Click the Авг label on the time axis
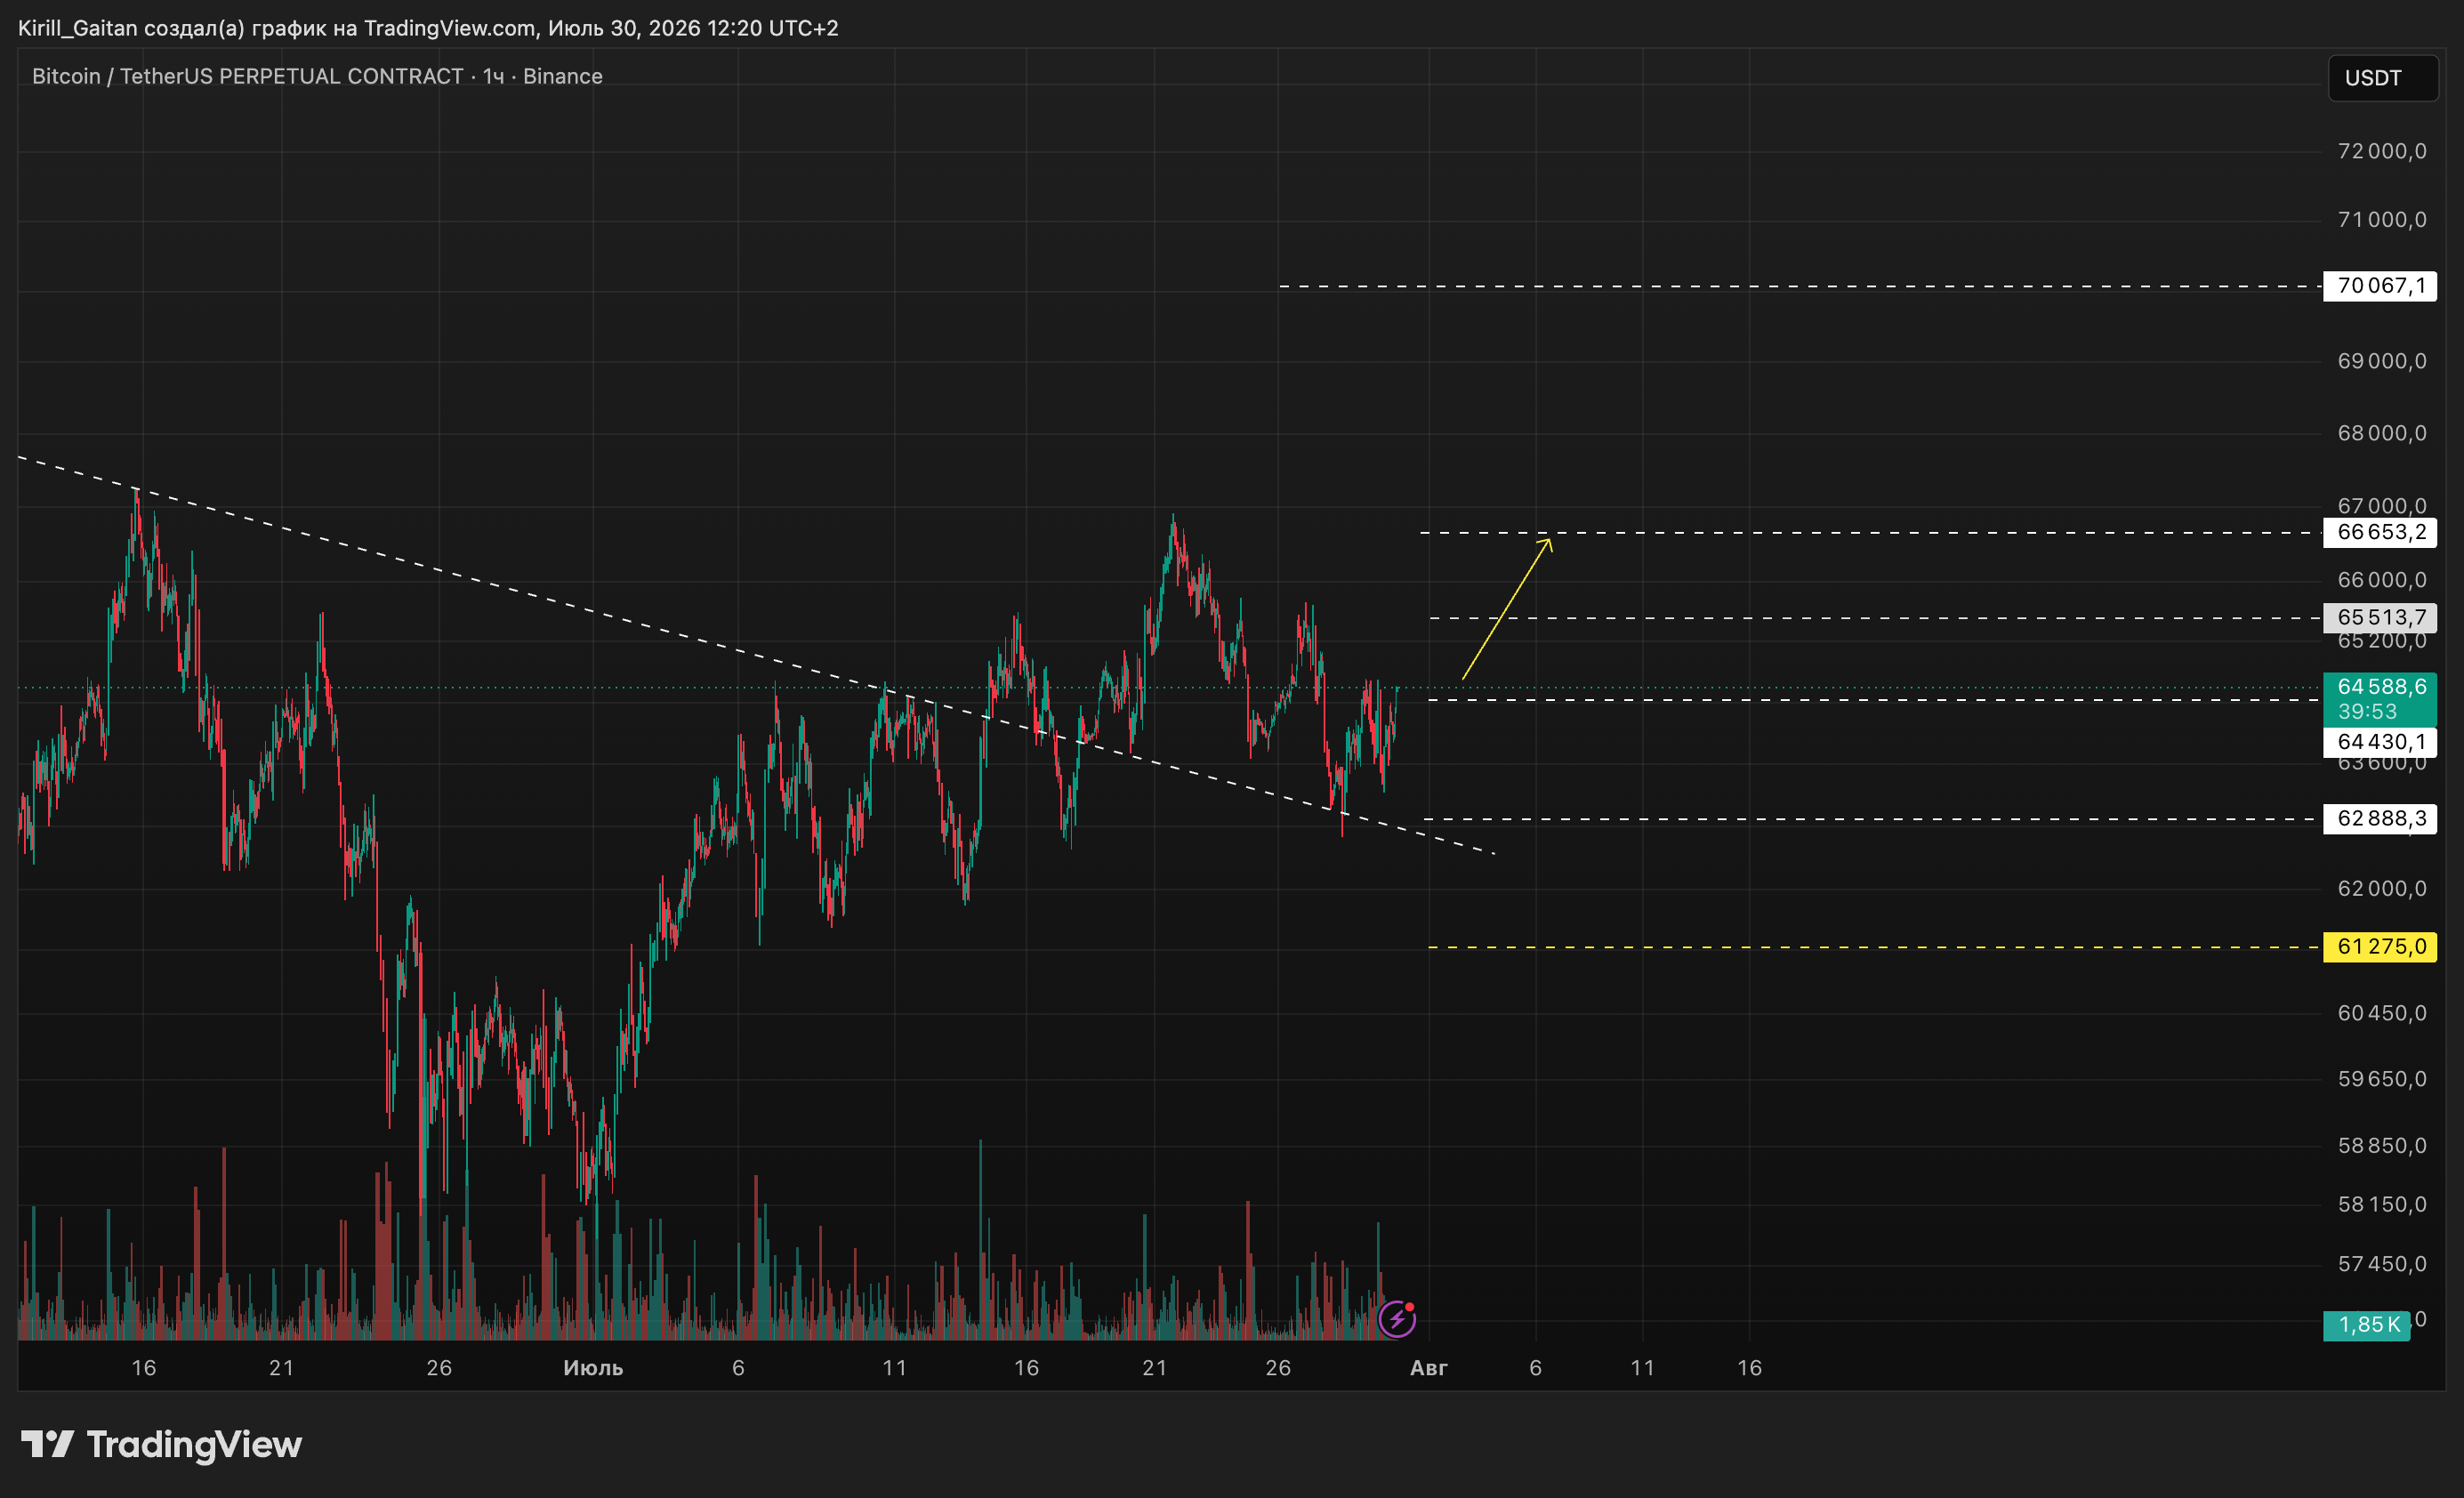Image resolution: width=2464 pixels, height=1498 pixels. pos(1428,1368)
